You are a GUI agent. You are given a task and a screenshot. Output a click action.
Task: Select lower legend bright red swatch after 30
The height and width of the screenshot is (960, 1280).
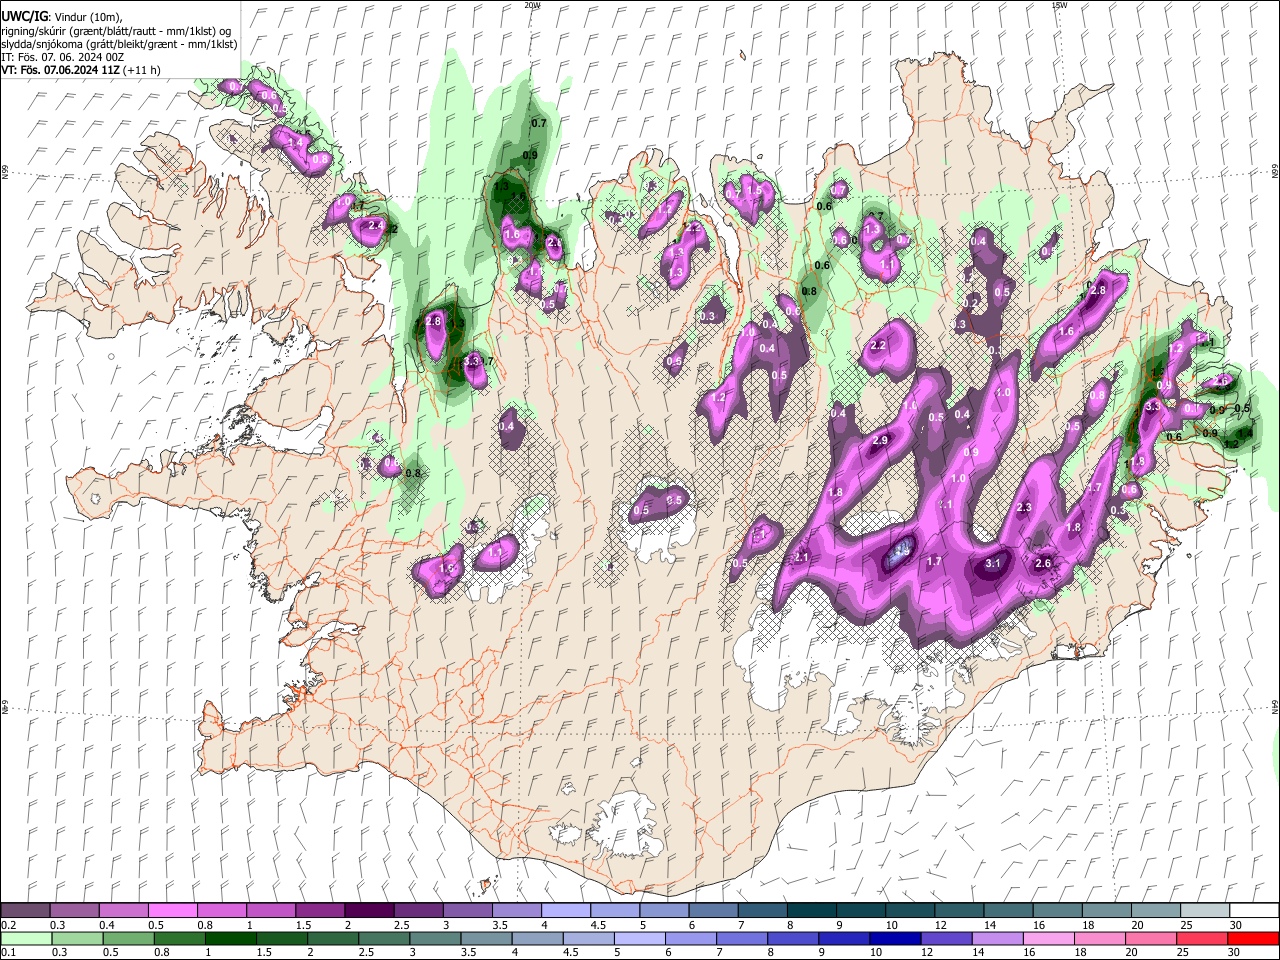1255,938
